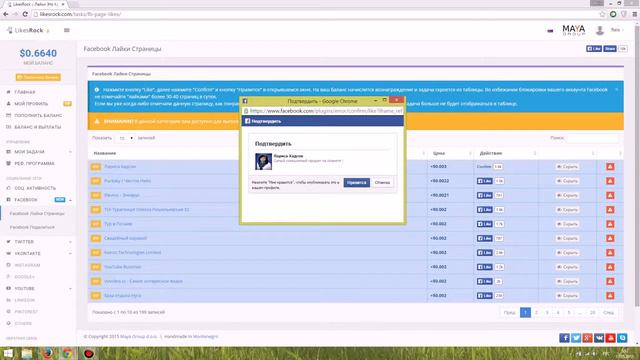Screen dimensions: 640x360
Task: Click the LinkedIn icon in sidebar
Action: pyautogui.click(x=9, y=300)
